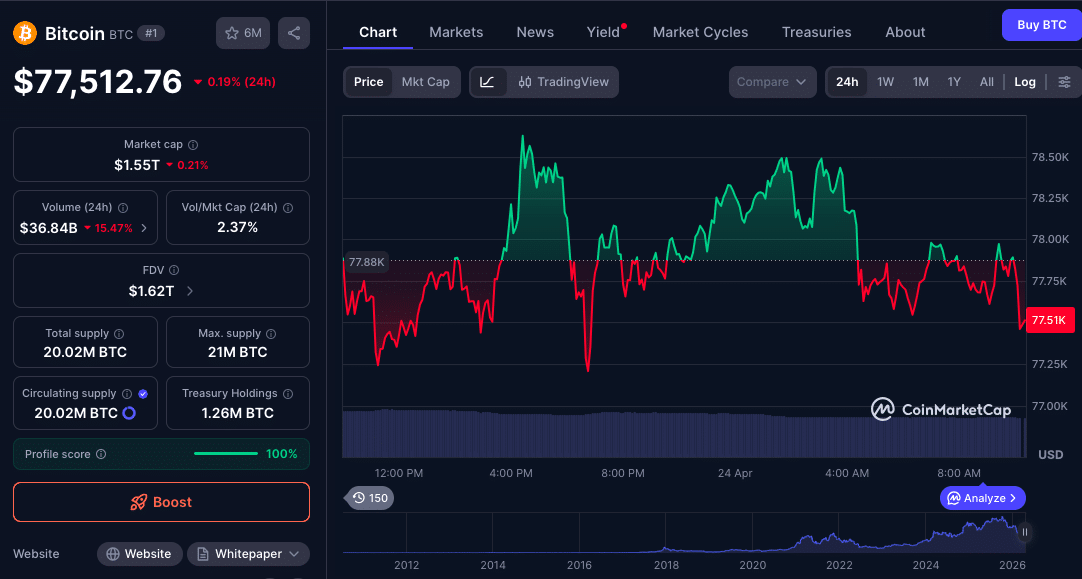Click the 1.26M BTC treasury holdings value
Viewport: 1082px width, 579px height.
point(237,413)
